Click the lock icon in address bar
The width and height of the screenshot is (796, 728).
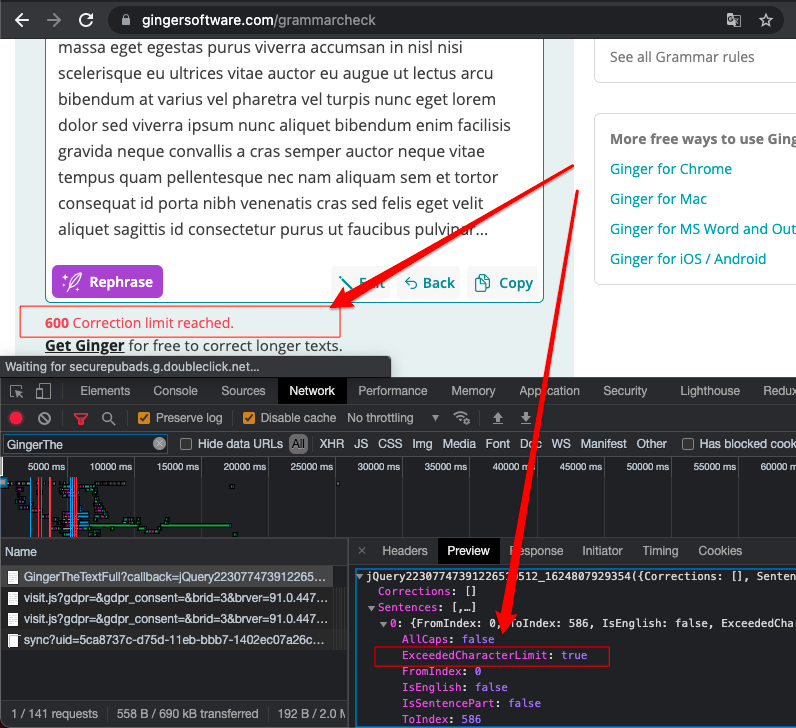tap(126, 20)
